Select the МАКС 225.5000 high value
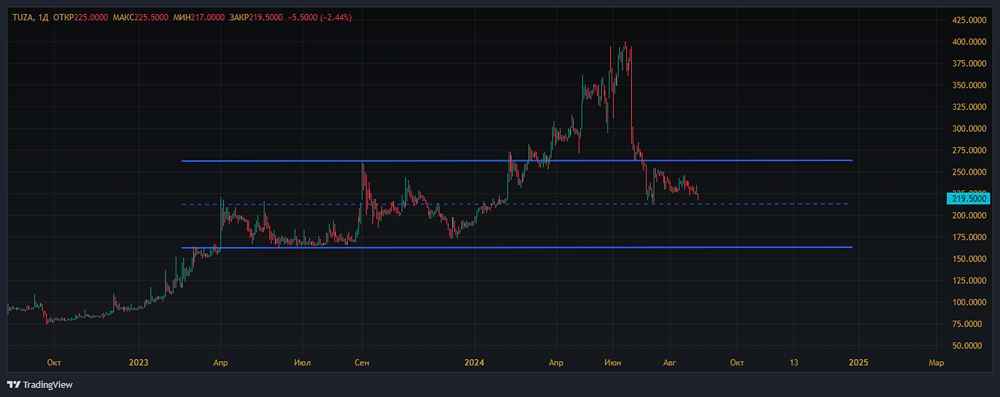Viewport: 1000px width, 397px height. (140, 17)
